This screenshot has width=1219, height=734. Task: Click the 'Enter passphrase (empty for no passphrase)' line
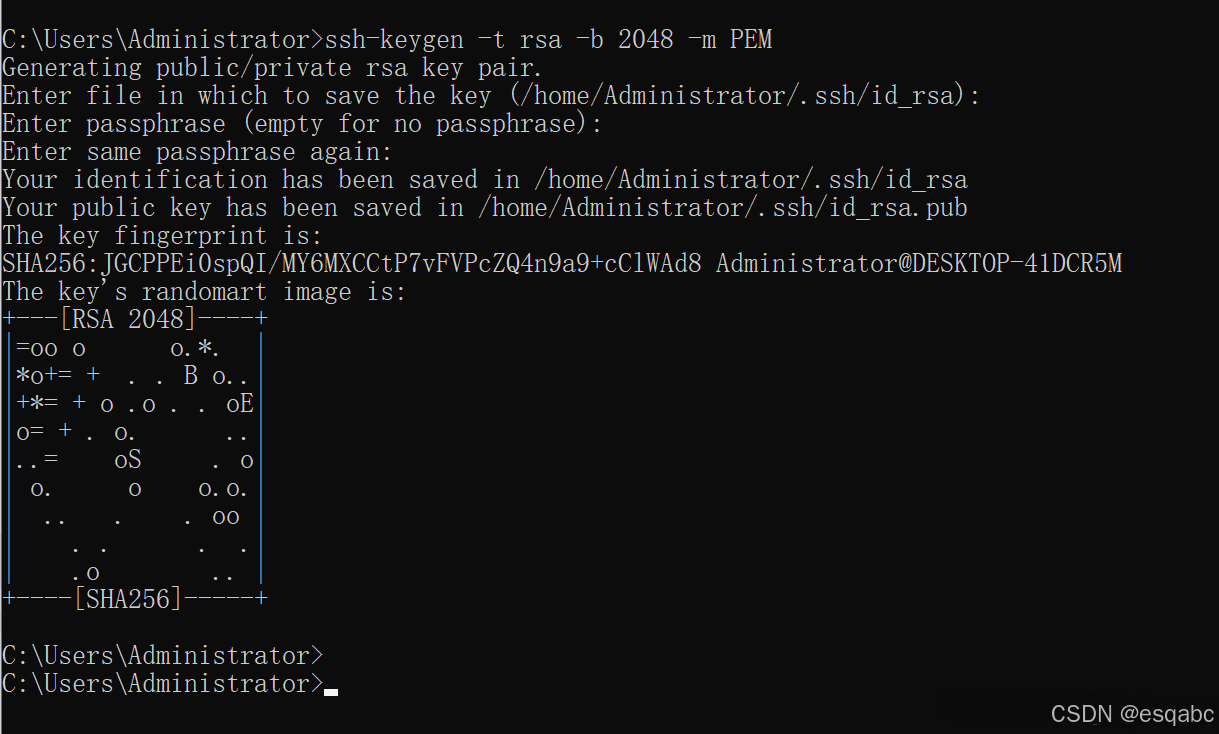(x=303, y=124)
